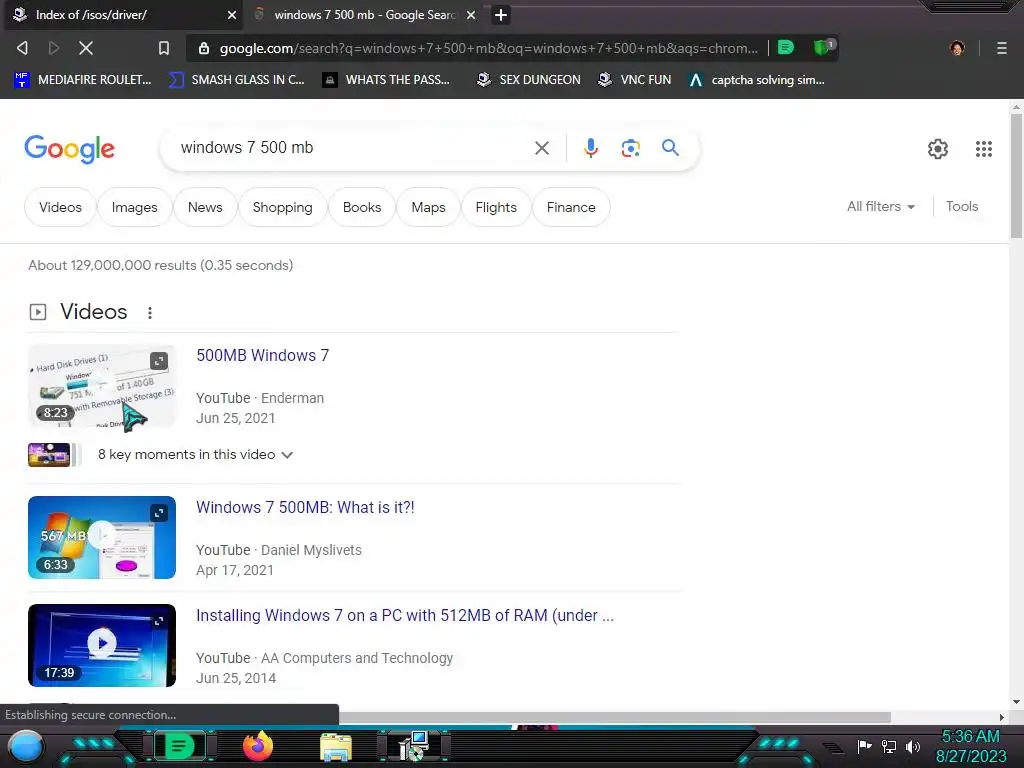Viewport: 1024px width, 768px height.
Task: Open the green extension icon in address bar
Action: (786, 47)
